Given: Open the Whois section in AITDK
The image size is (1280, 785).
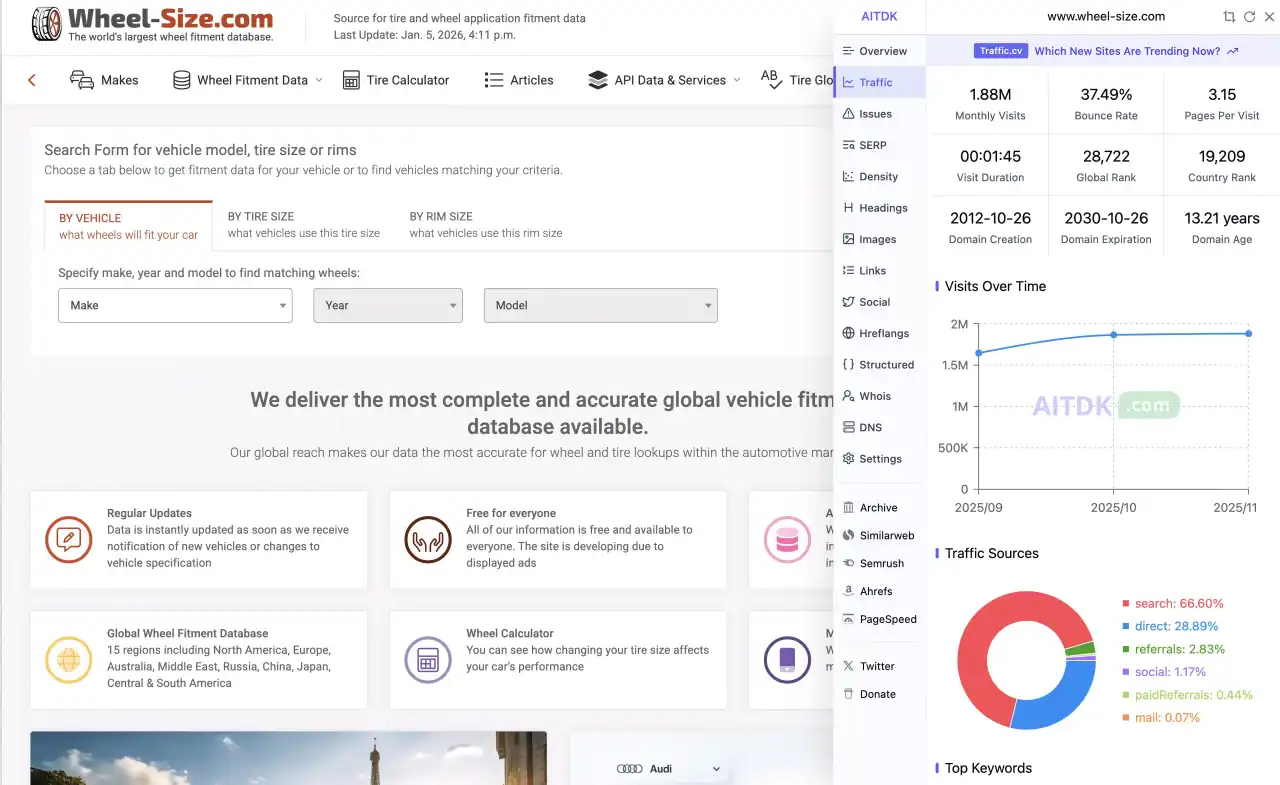Looking at the screenshot, I should tap(879, 396).
